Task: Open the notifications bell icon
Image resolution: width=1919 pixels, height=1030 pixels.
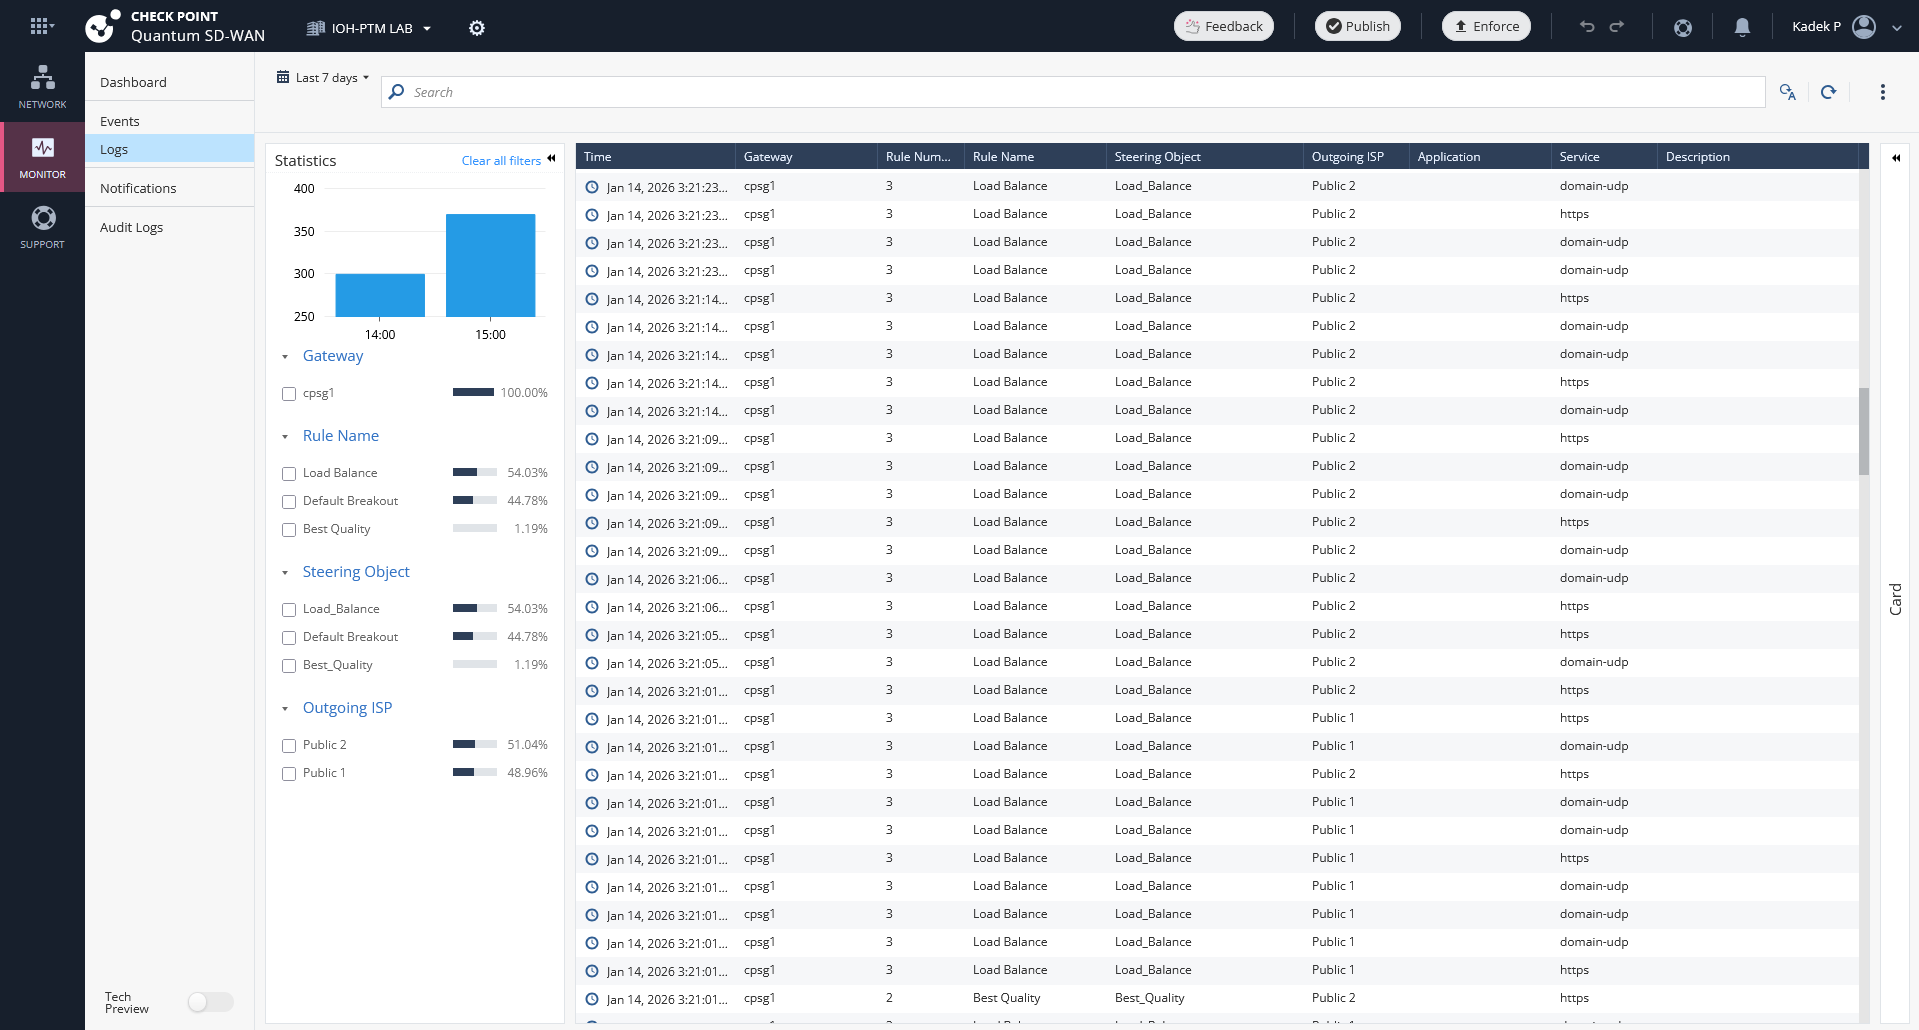Action: (1742, 27)
